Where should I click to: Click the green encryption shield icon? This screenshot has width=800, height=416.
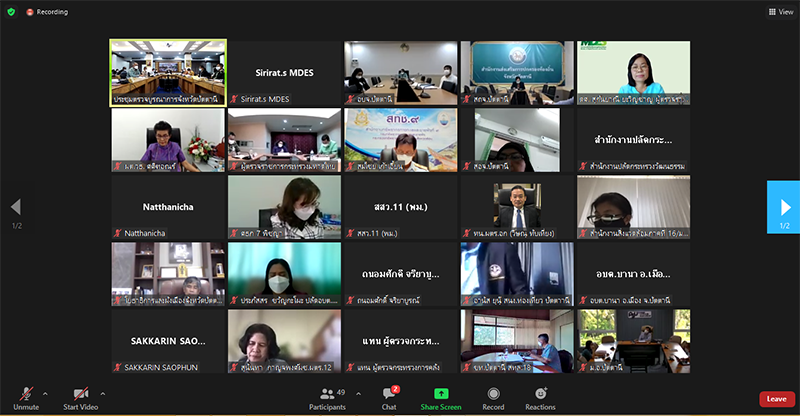[x=13, y=12]
